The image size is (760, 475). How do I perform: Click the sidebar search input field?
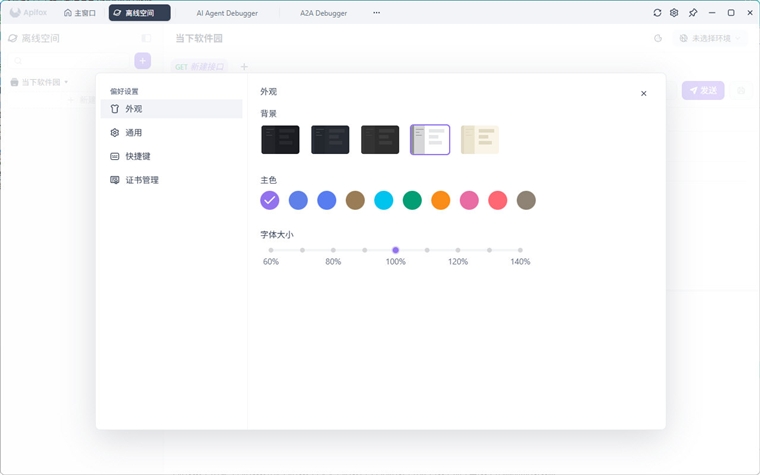tap(69, 61)
